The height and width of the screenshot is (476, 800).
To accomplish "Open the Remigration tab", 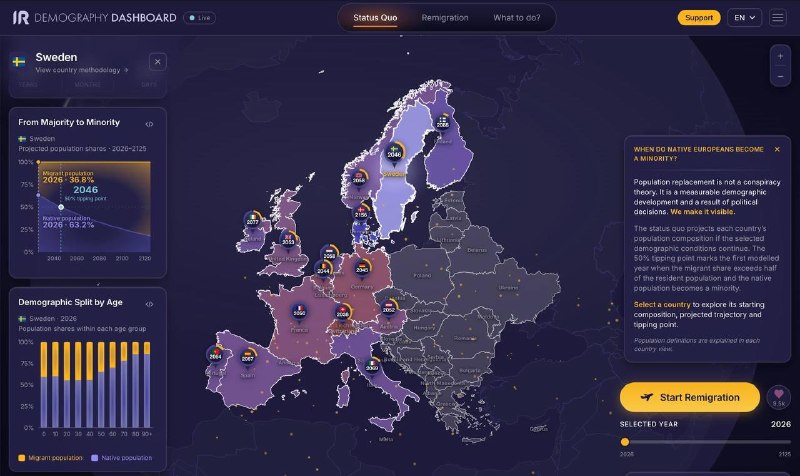I will tap(445, 18).
